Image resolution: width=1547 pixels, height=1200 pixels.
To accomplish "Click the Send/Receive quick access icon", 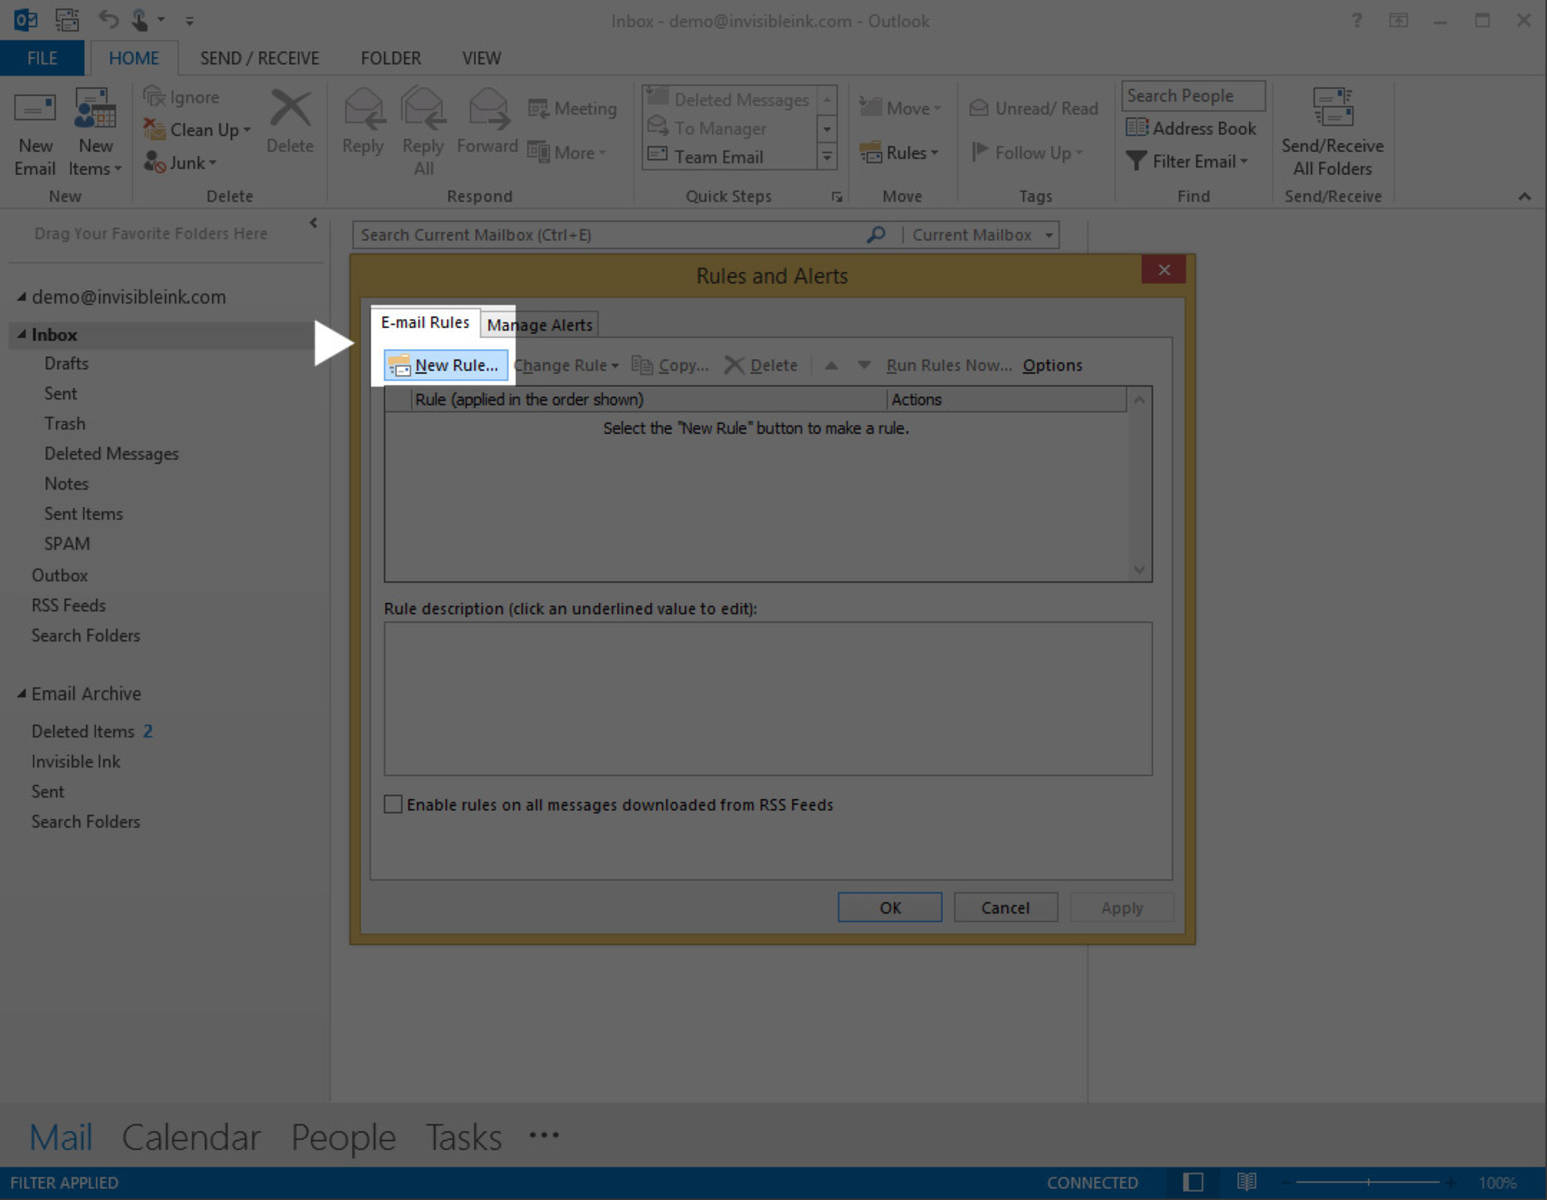I will [x=67, y=19].
